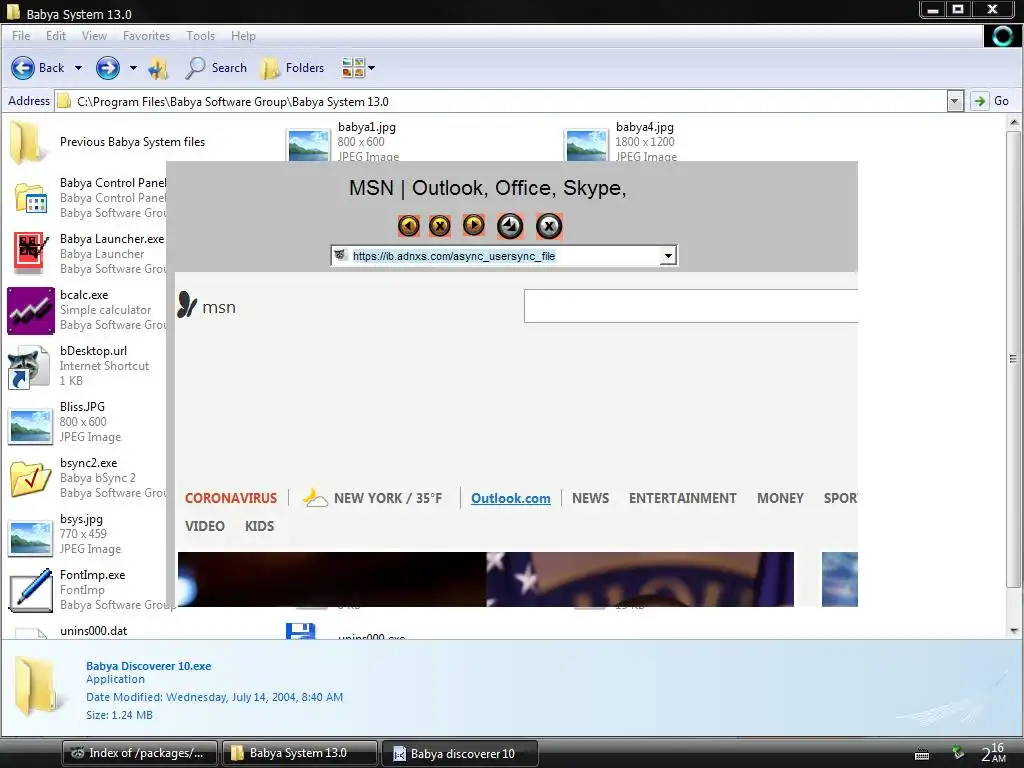This screenshot has height=768, width=1024.
Task: Expand the Views dropdown arrow
Action: (372, 68)
